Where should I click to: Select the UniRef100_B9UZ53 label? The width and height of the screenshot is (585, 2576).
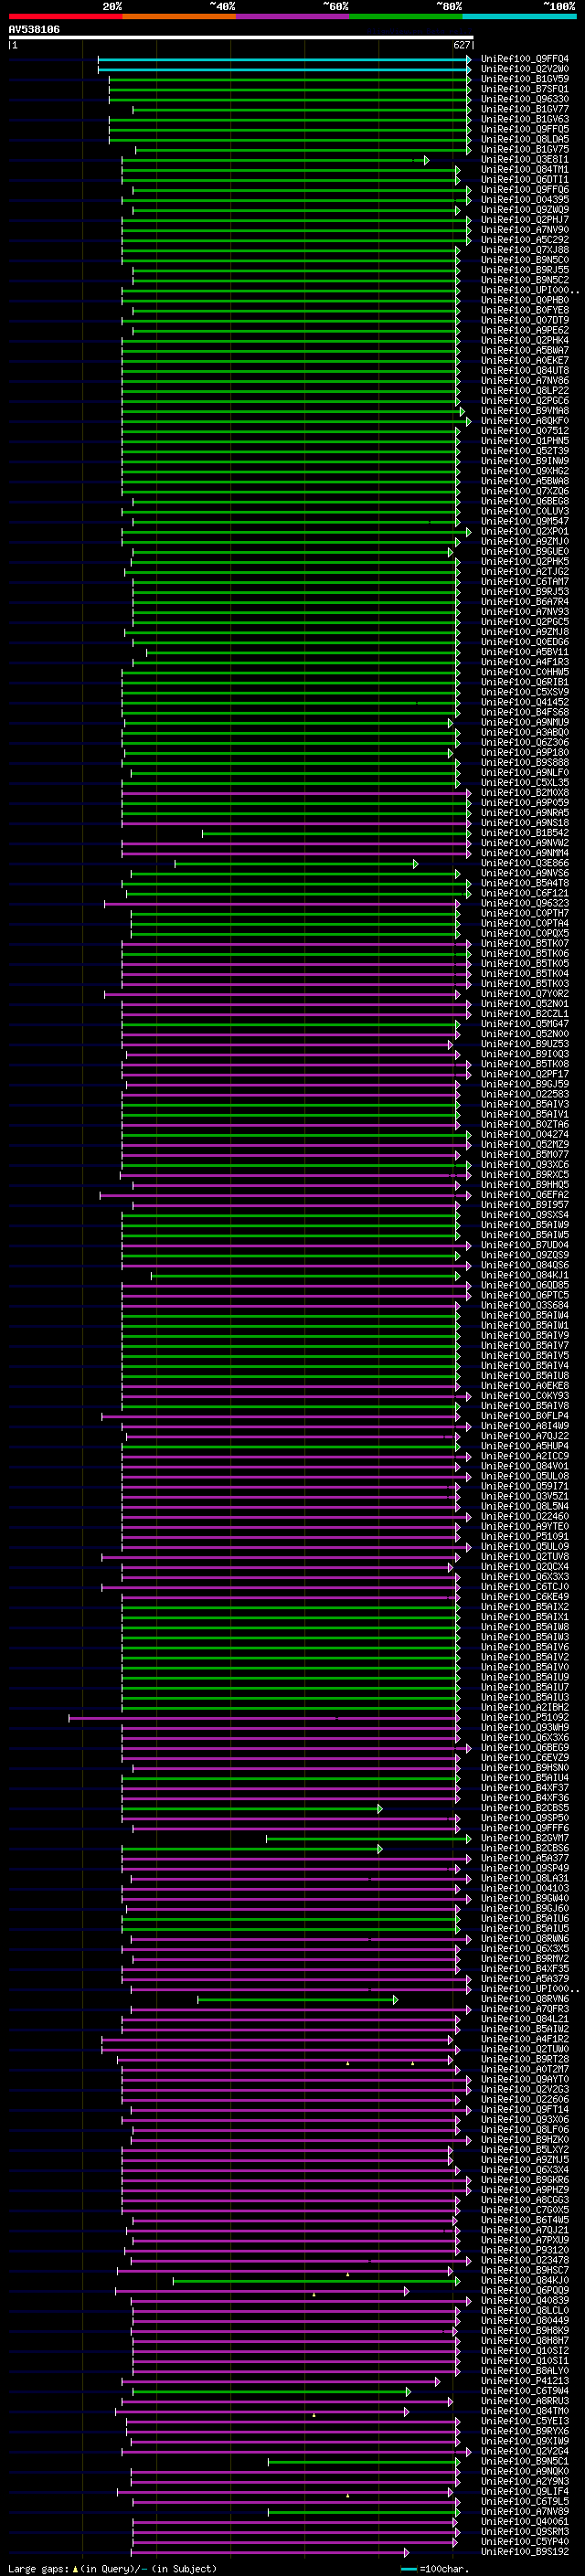pos(525,1044)
